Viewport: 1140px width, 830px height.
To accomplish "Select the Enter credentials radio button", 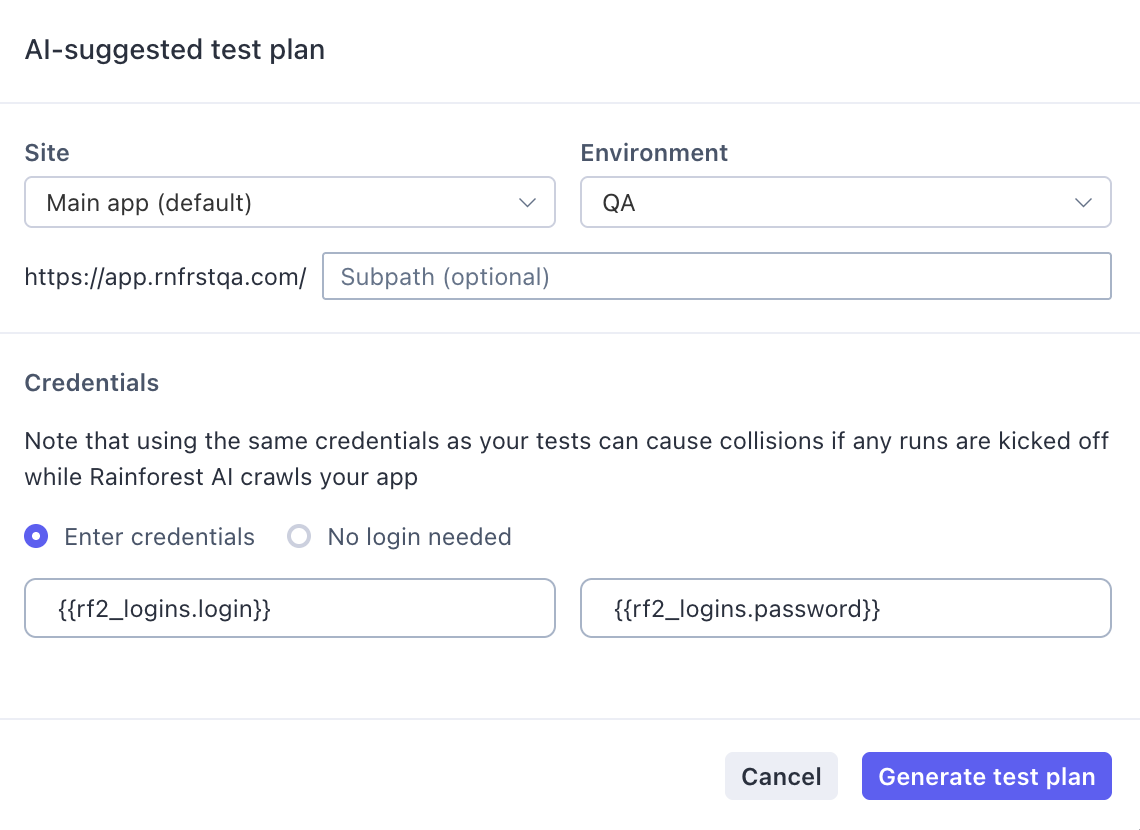I will (37, 537).
